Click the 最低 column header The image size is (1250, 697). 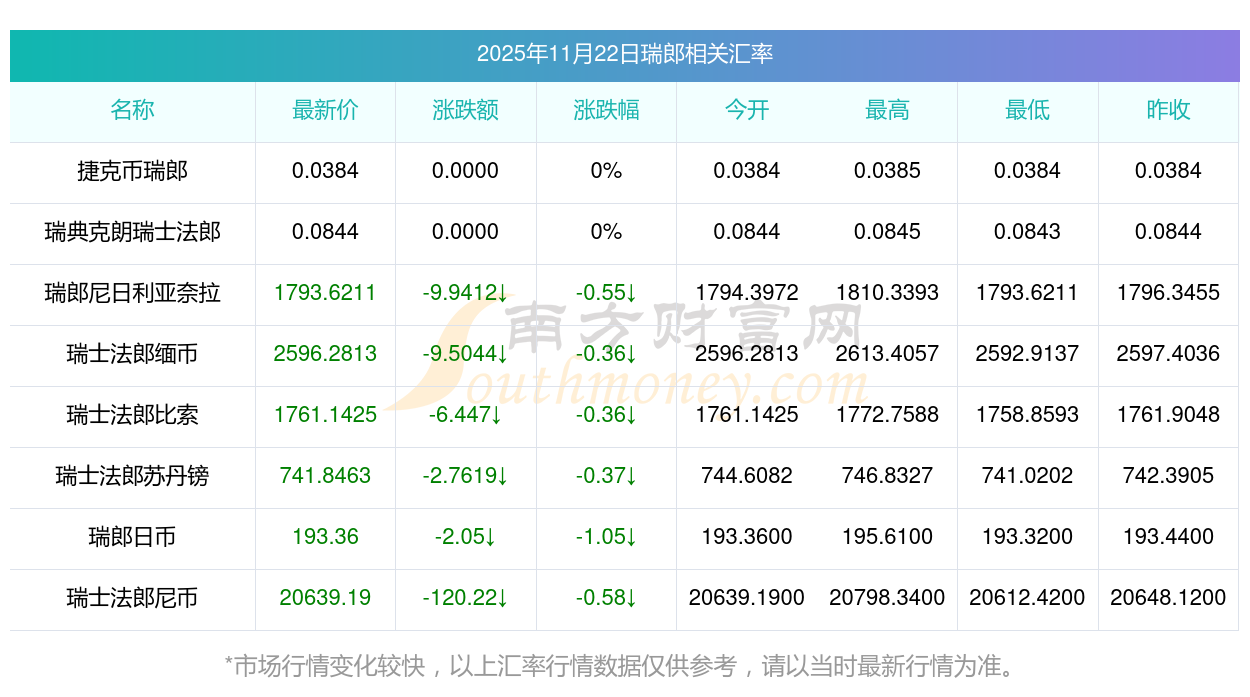point(1027,110)
